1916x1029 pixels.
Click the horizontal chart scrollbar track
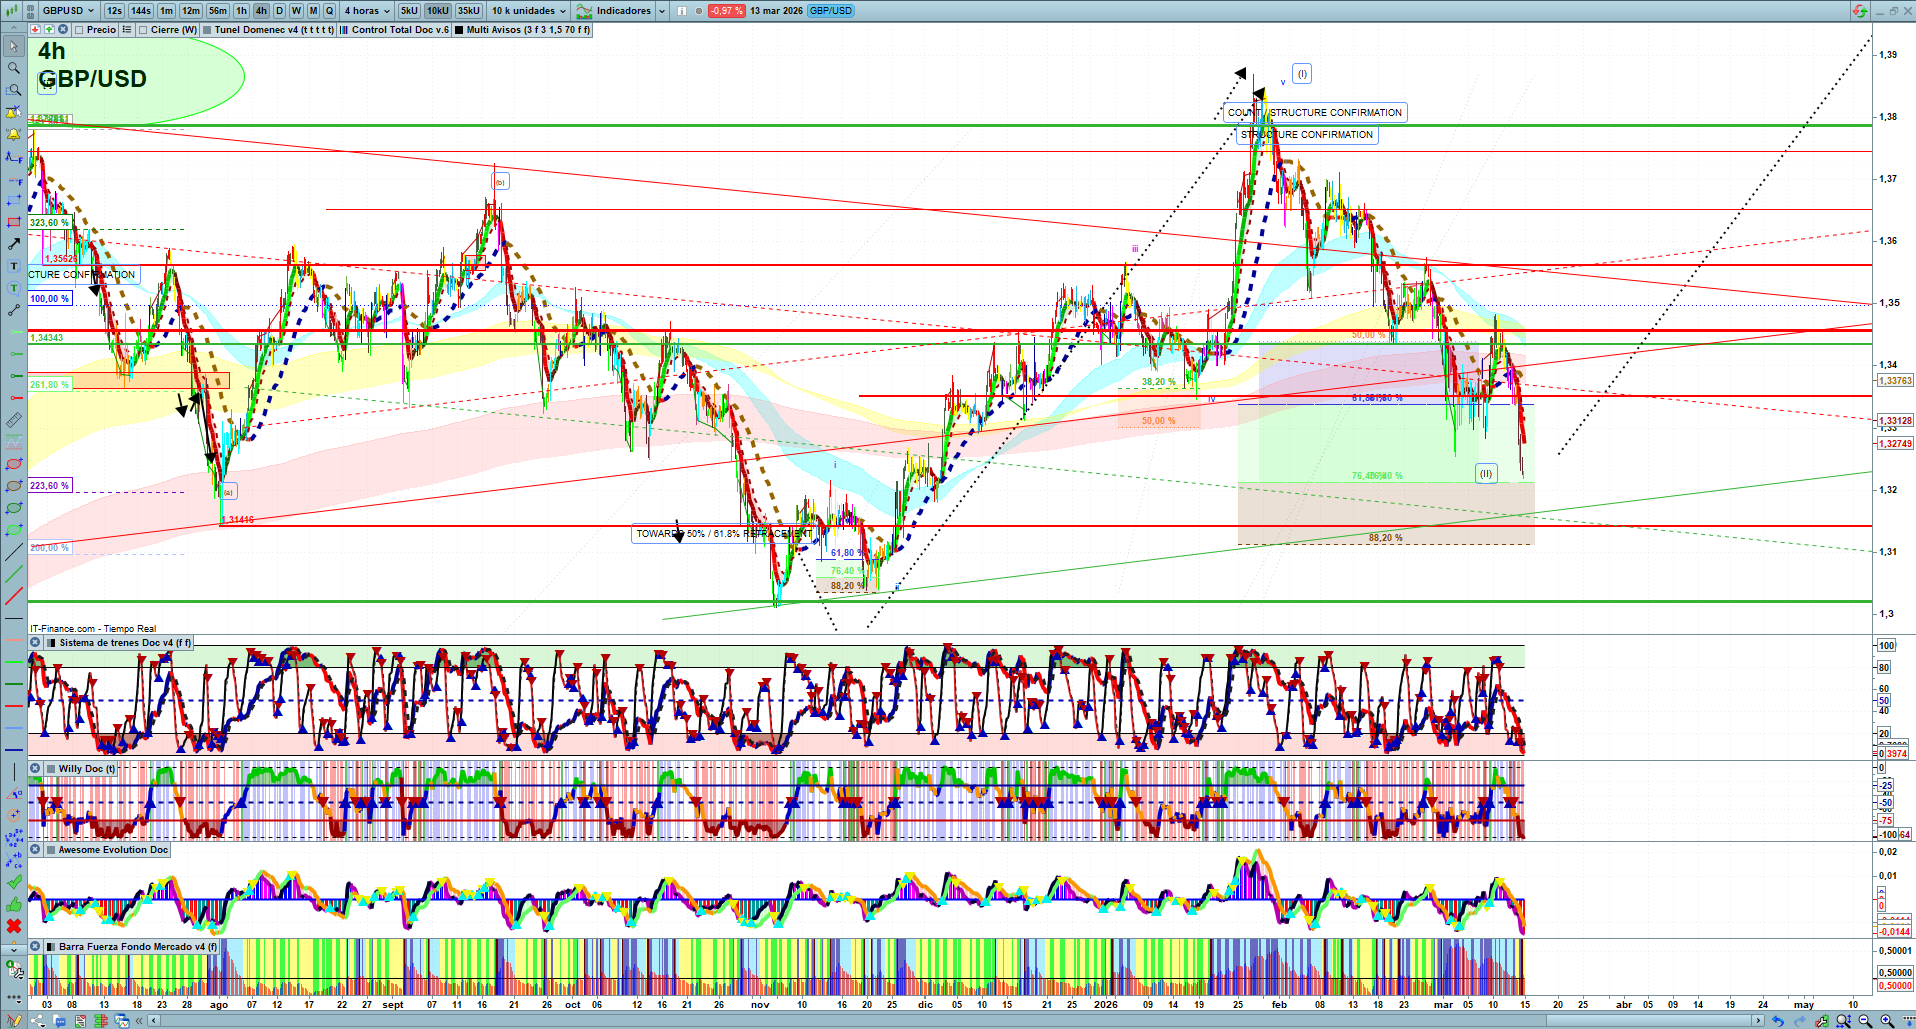[900, 1021]
